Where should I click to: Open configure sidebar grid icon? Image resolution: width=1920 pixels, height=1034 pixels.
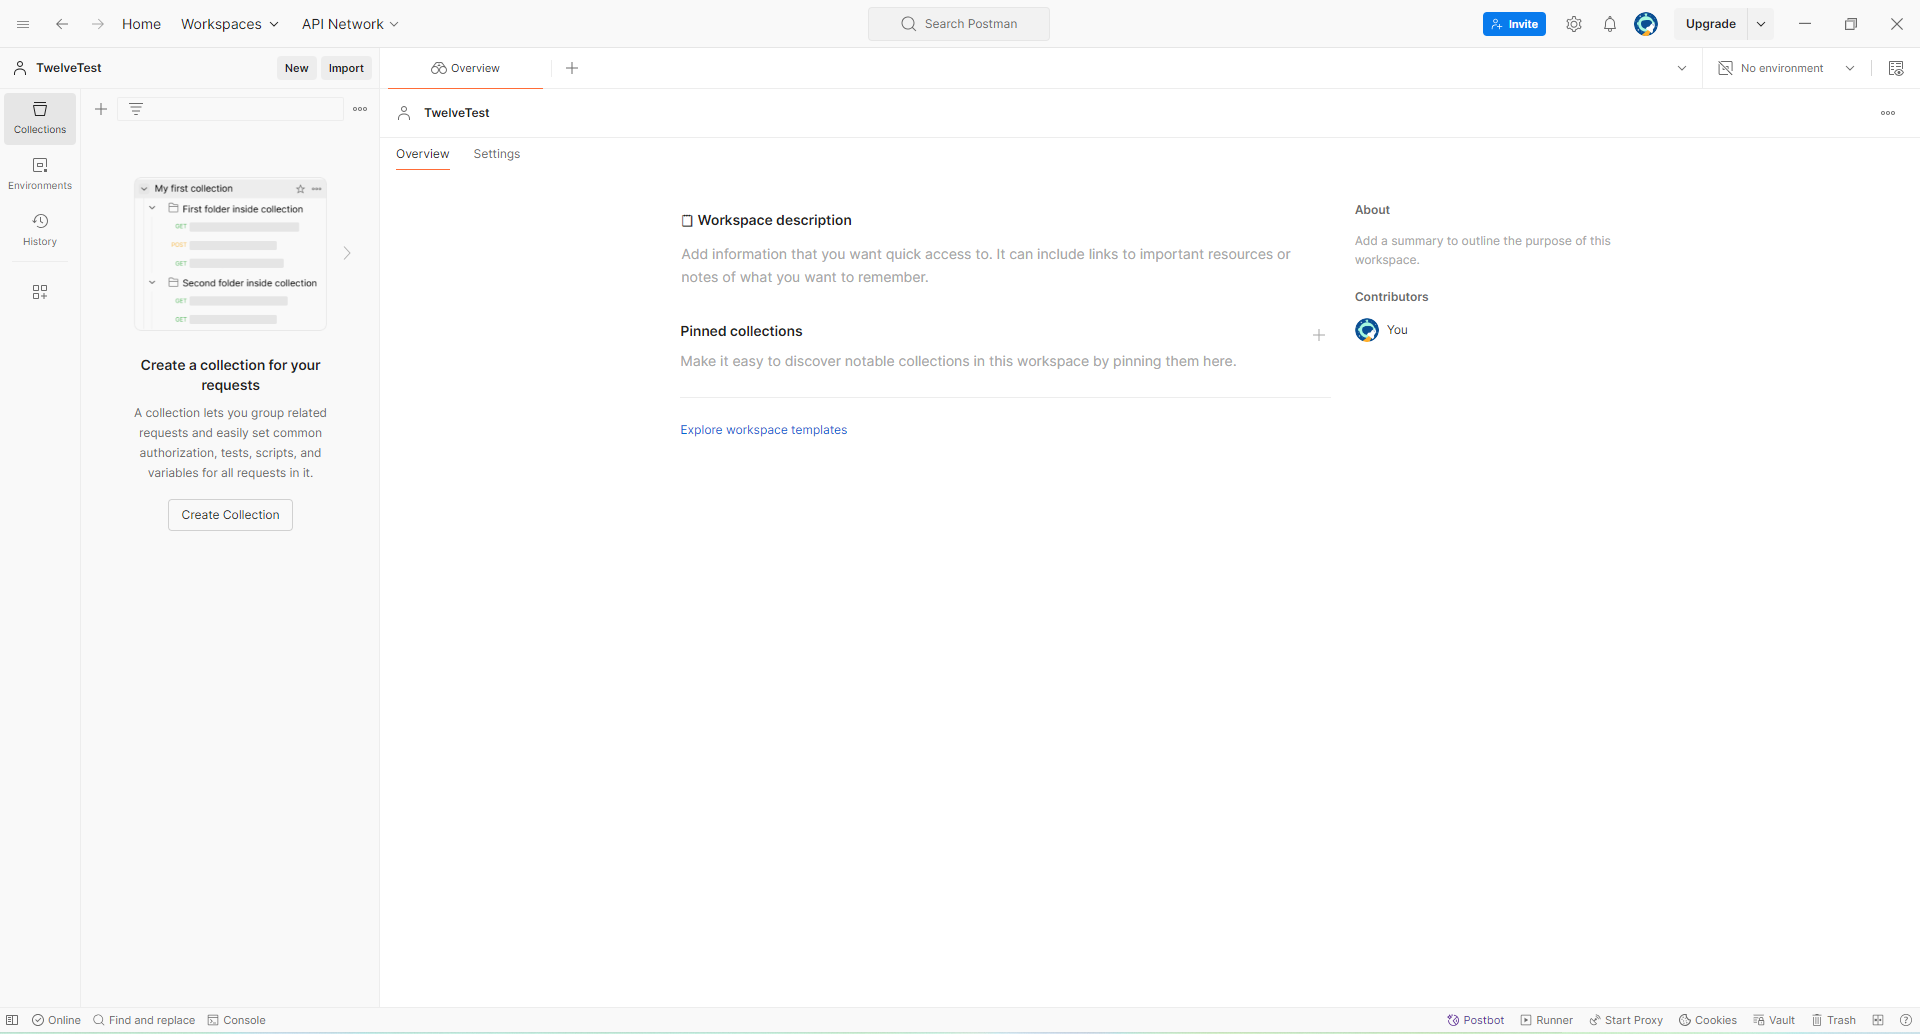40,292
